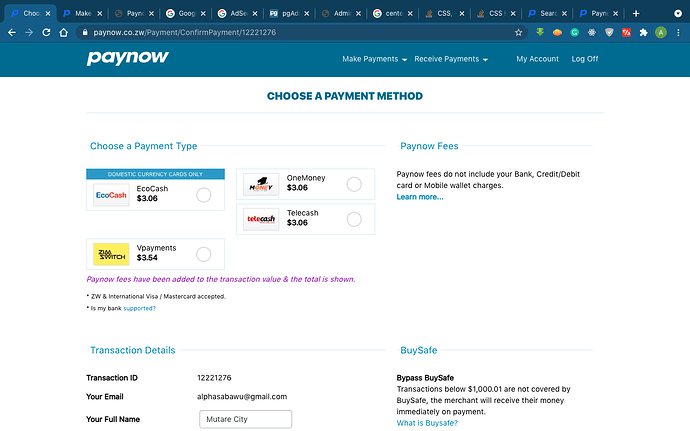The height and width of the screenshot is (431, 690).
Task: Open the Learn more fees link
Action: pos(420,197)
